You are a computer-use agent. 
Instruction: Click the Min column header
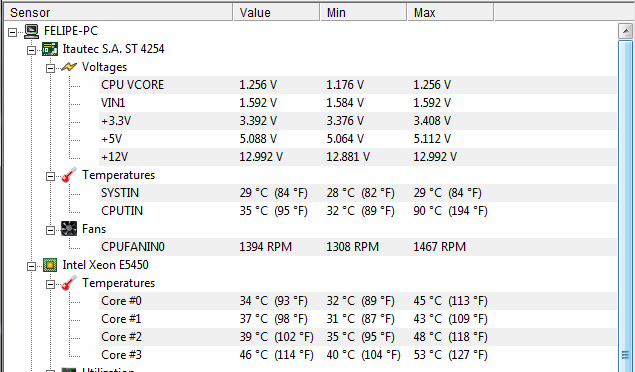tap(364, 13)
